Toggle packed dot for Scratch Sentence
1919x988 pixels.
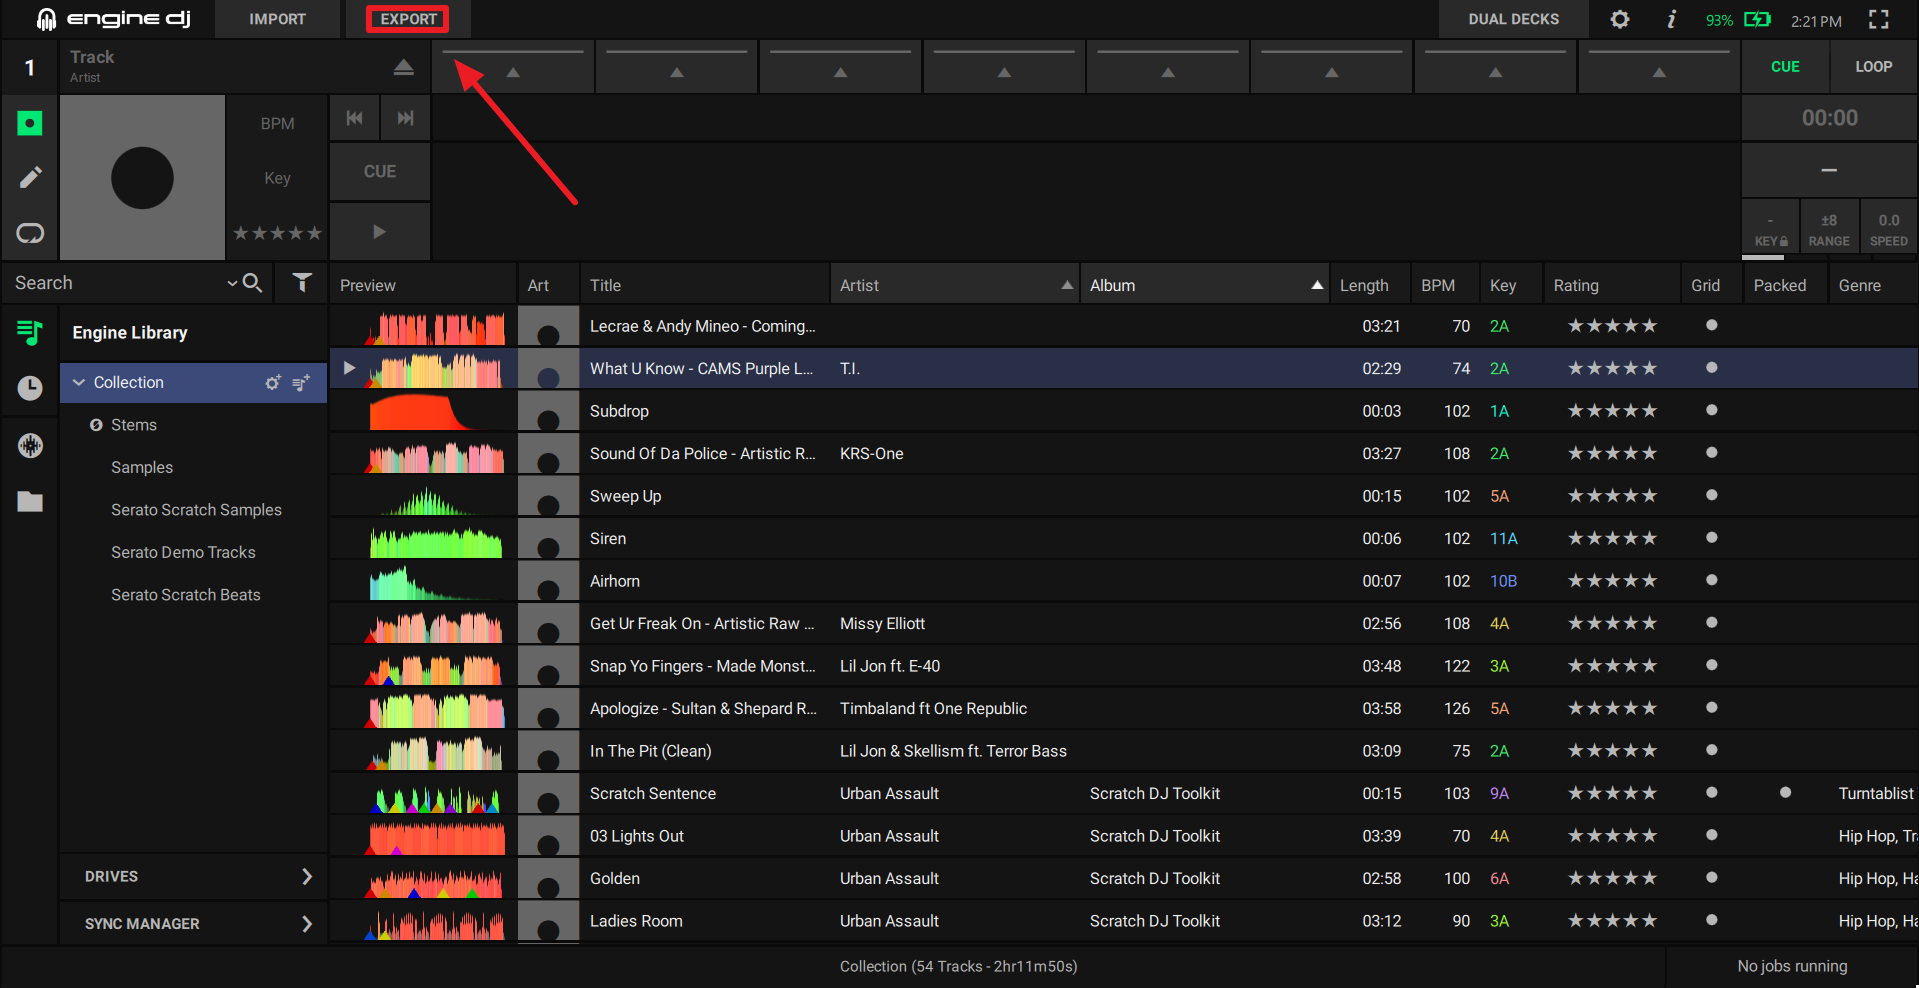(1785, 792)
